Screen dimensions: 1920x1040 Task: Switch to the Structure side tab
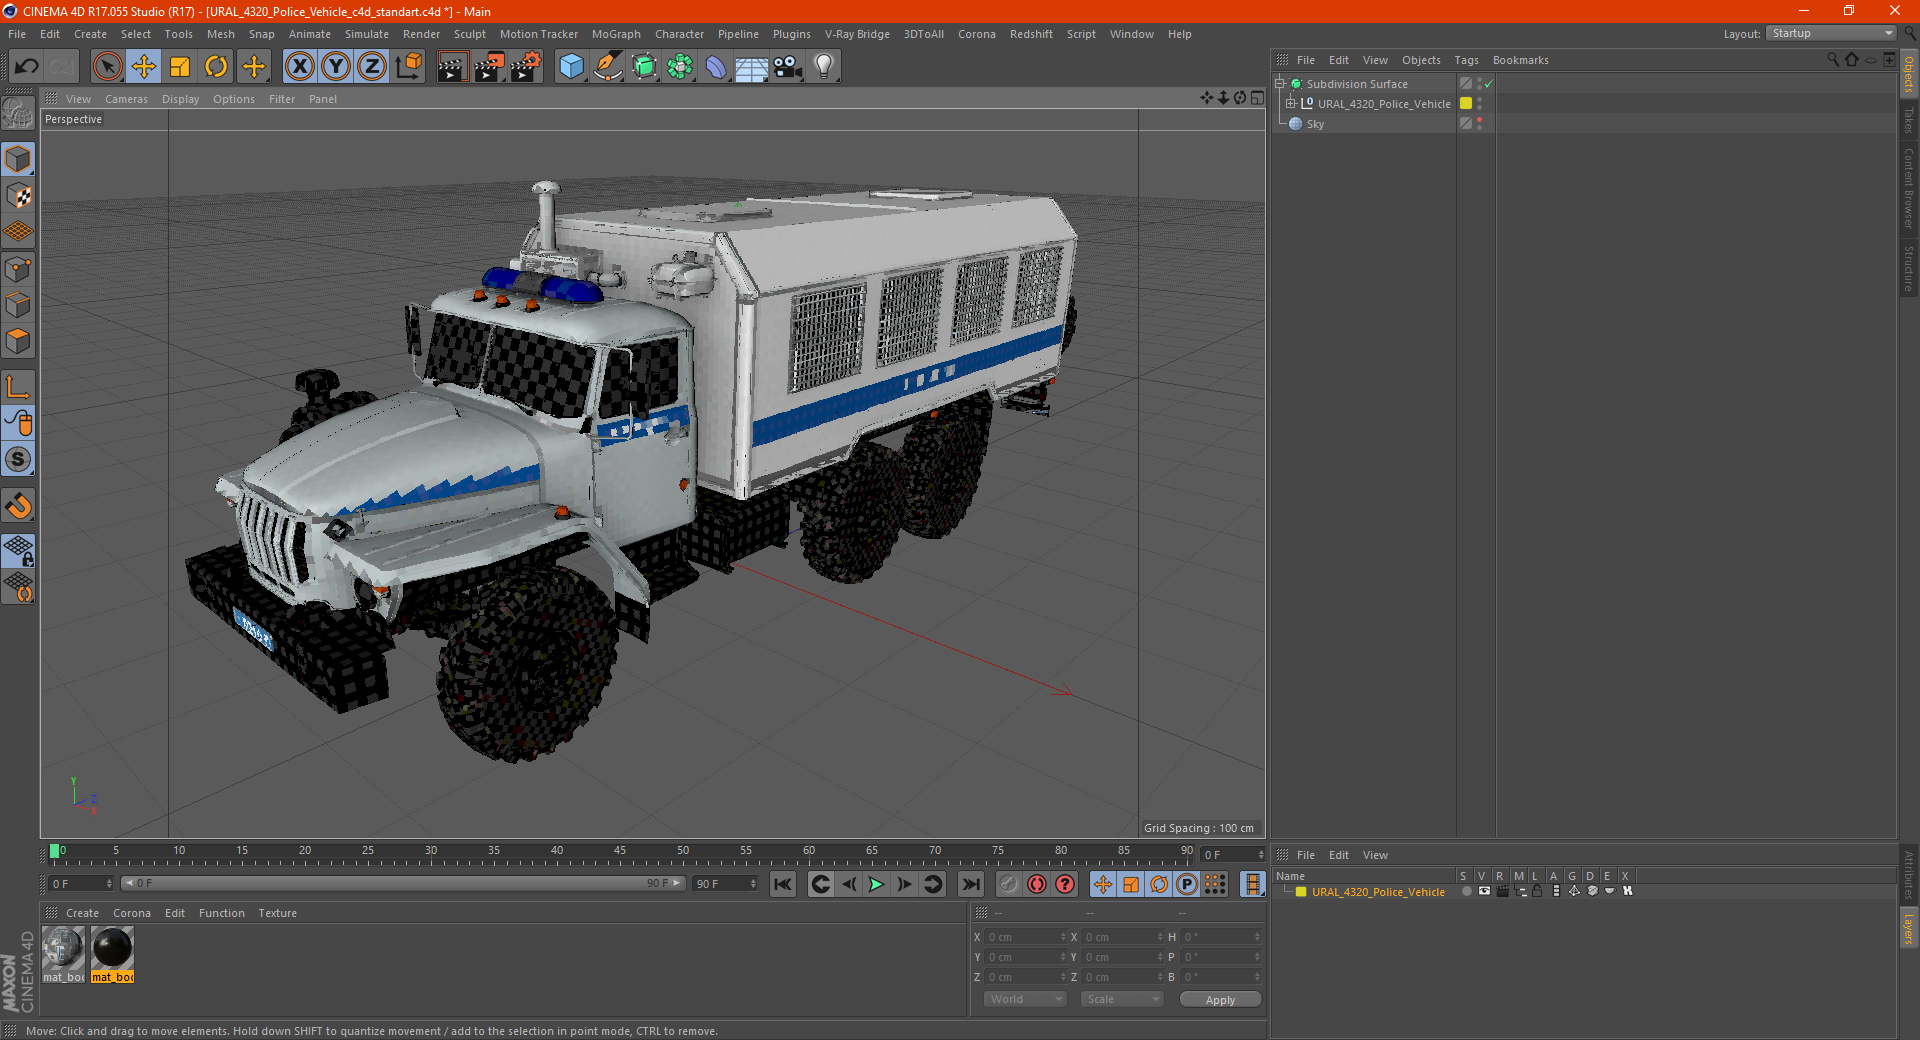[x=1909, y=268]
